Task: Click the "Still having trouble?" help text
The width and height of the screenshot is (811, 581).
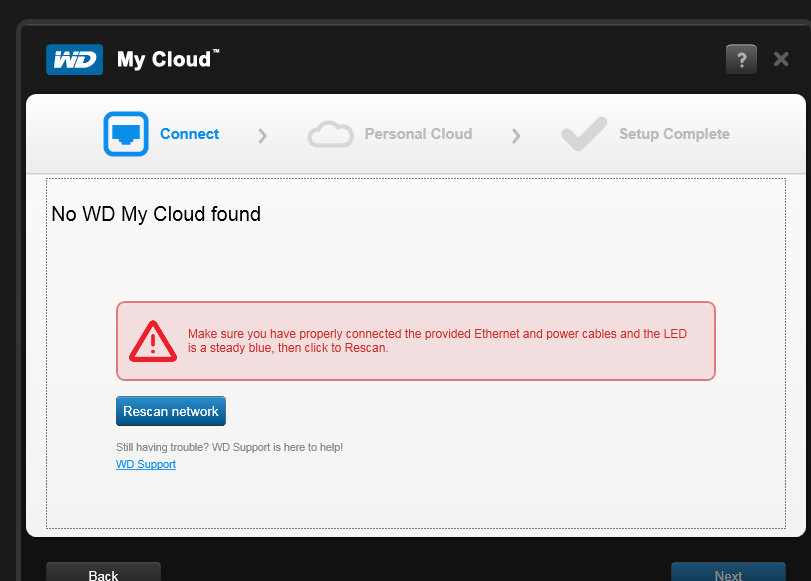Action: pos(229,447)
